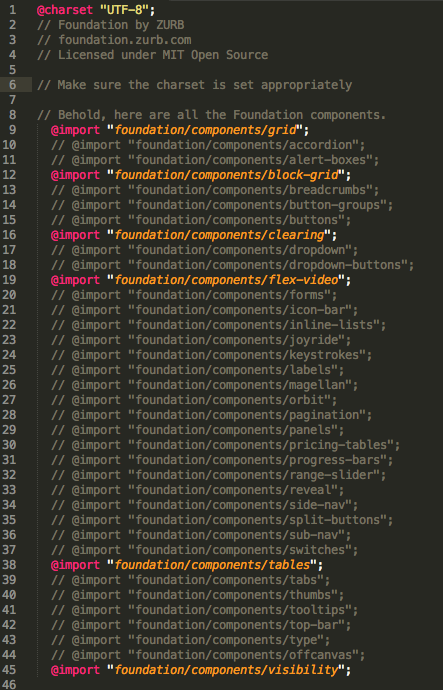
Task: Click the foundation/components/tables import path
Action: [212, 565]
